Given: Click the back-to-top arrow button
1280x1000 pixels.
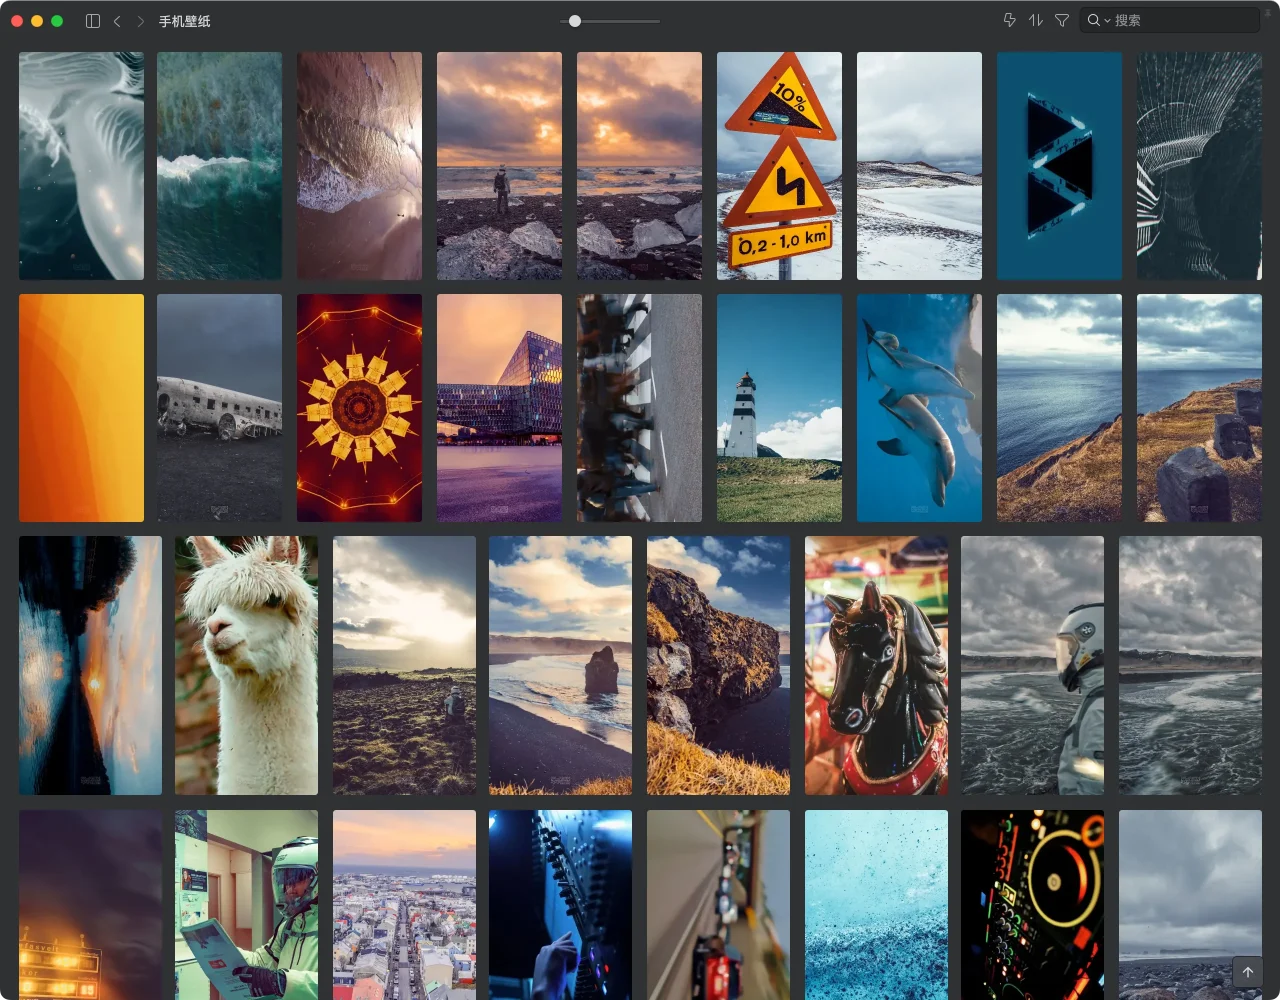Looking at the screenshot, I should 1248,972.
